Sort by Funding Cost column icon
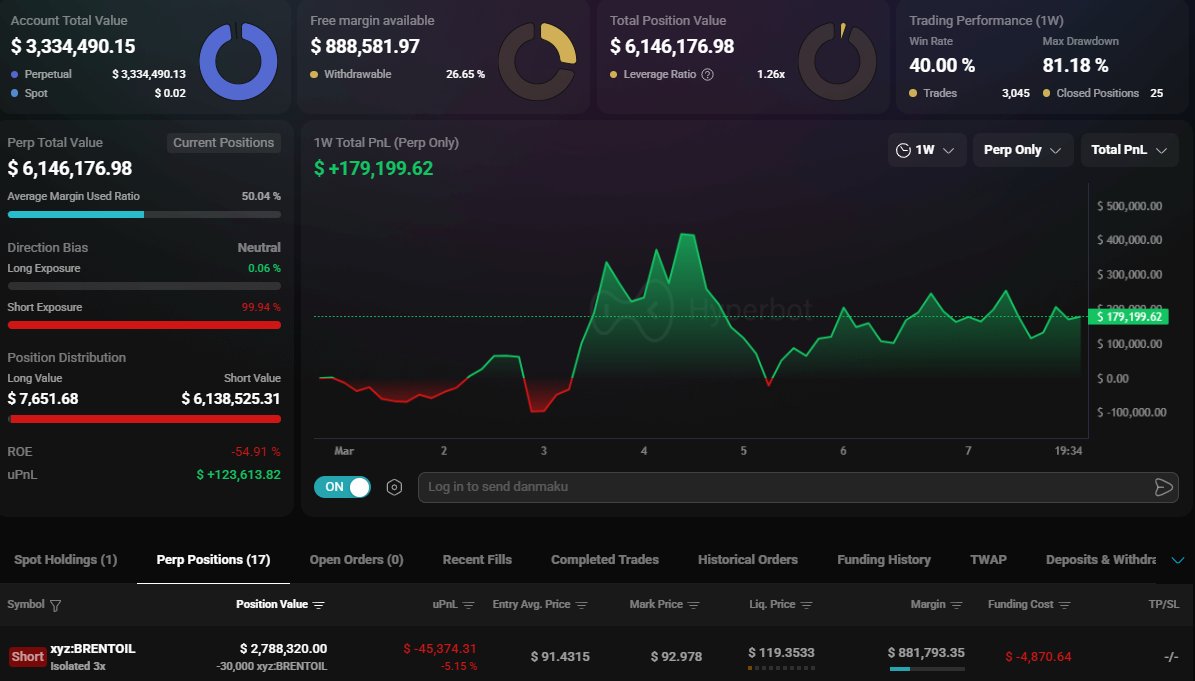Image resolution: width=1195 pixels, height=681 pixels. coord(1065,605)
